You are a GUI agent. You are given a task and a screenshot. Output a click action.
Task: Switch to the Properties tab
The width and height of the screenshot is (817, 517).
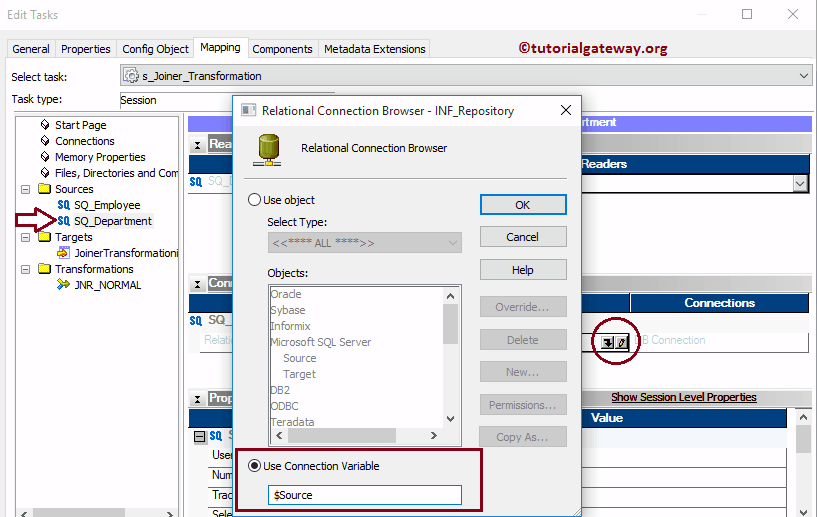[85, 49]
